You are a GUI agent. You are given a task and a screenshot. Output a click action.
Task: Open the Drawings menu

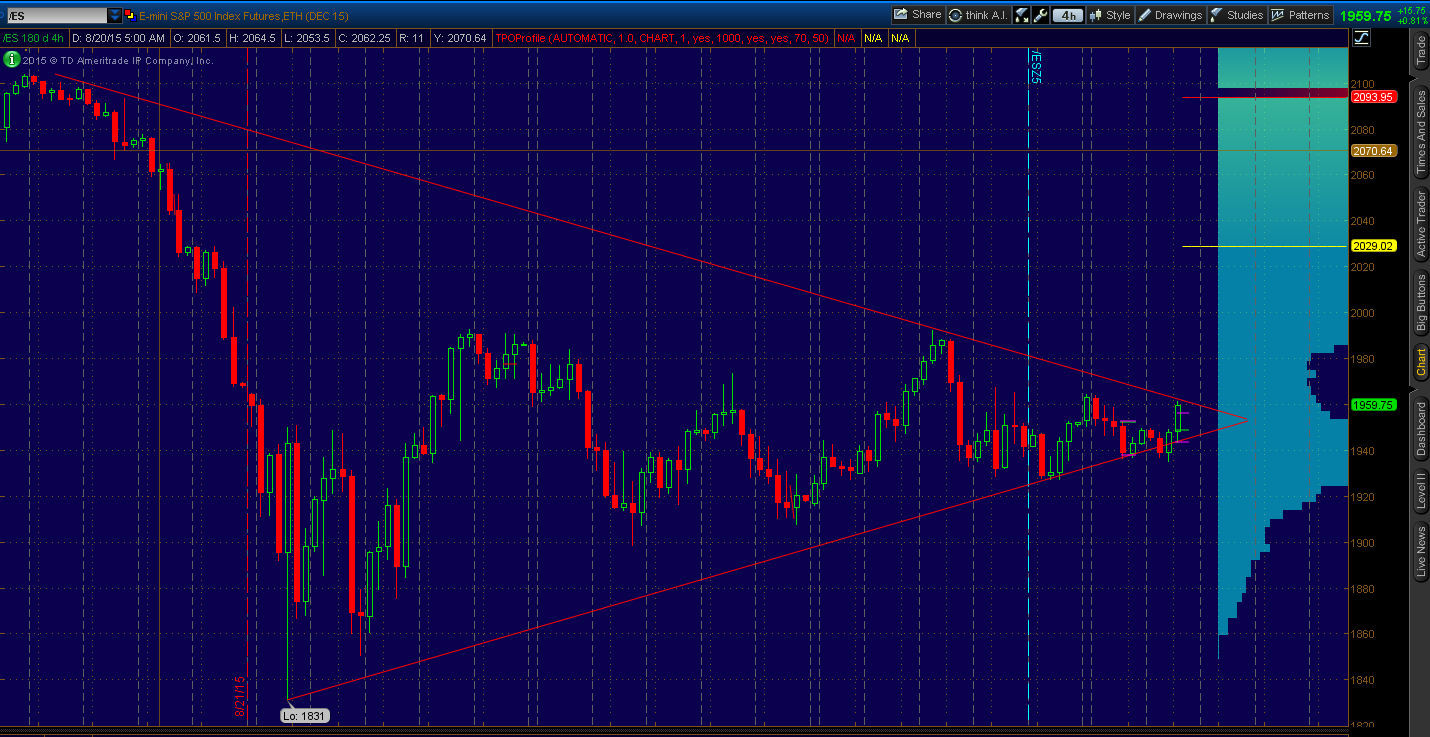(x=1170, y=15)
